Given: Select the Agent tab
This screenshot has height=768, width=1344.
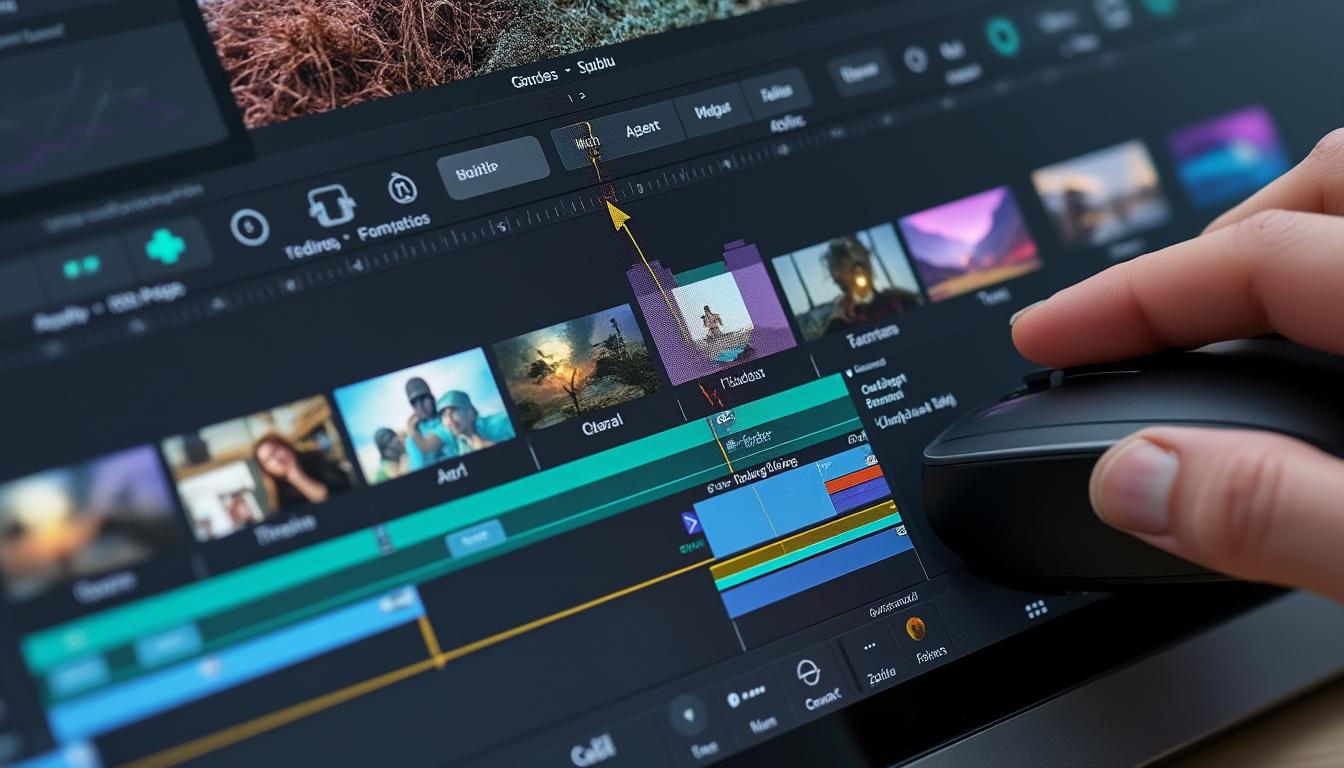Looking at the screenshot, I should (641, 130).
